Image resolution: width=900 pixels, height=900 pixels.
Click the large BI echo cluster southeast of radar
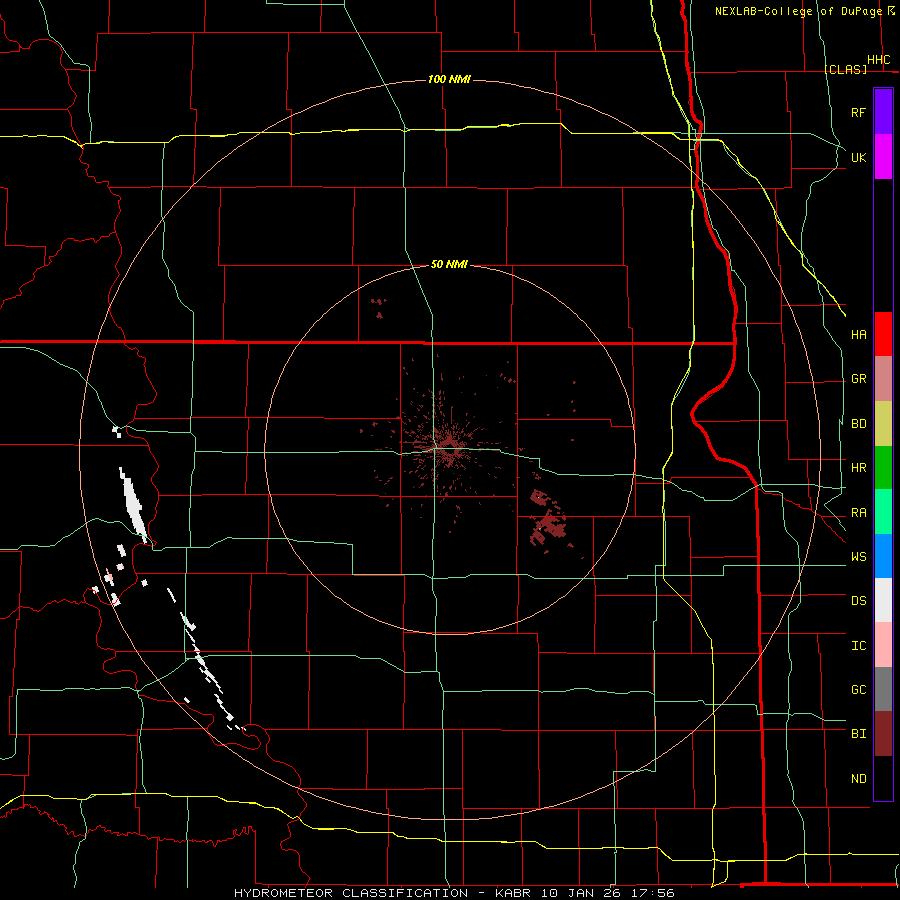548,520
